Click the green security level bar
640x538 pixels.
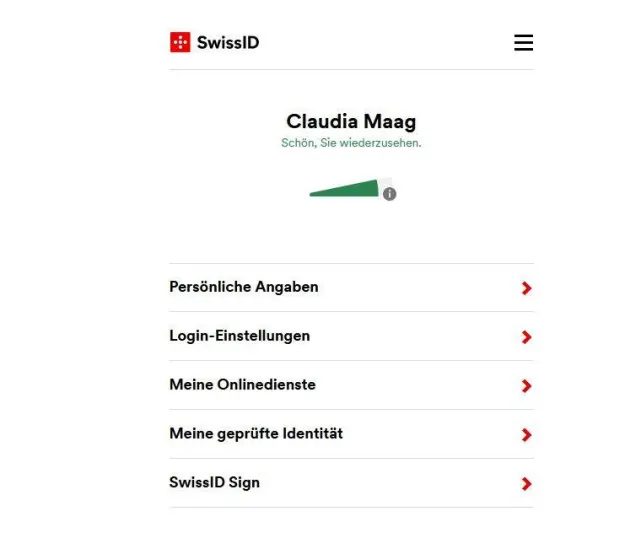350,189
